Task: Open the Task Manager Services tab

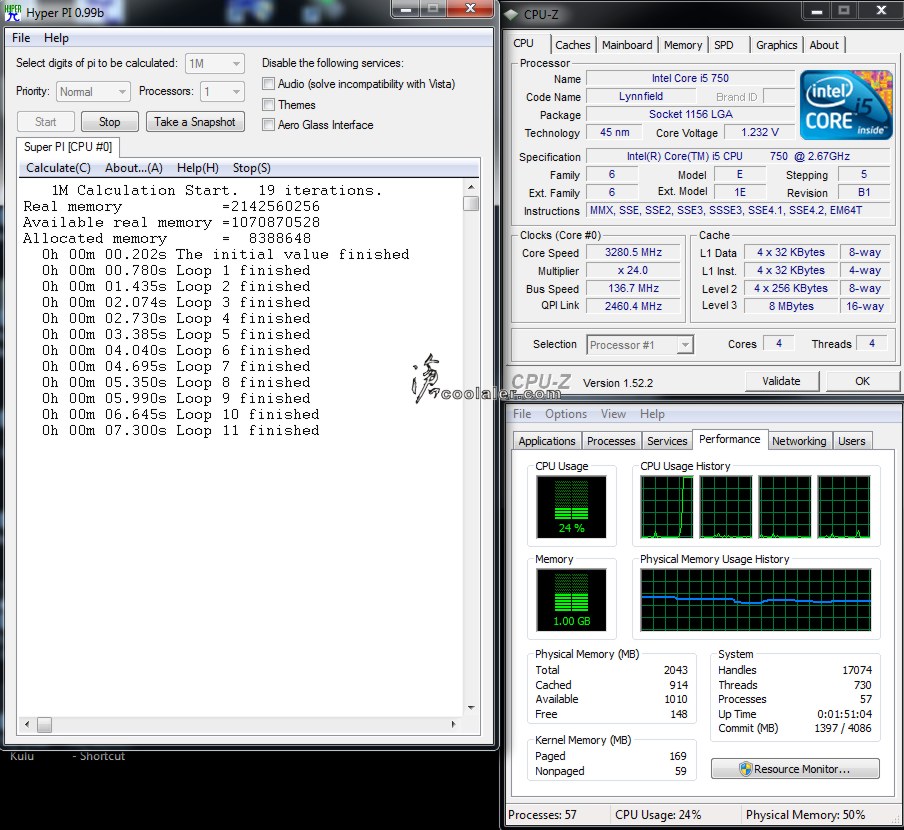Action: click(x=667, y=441)
